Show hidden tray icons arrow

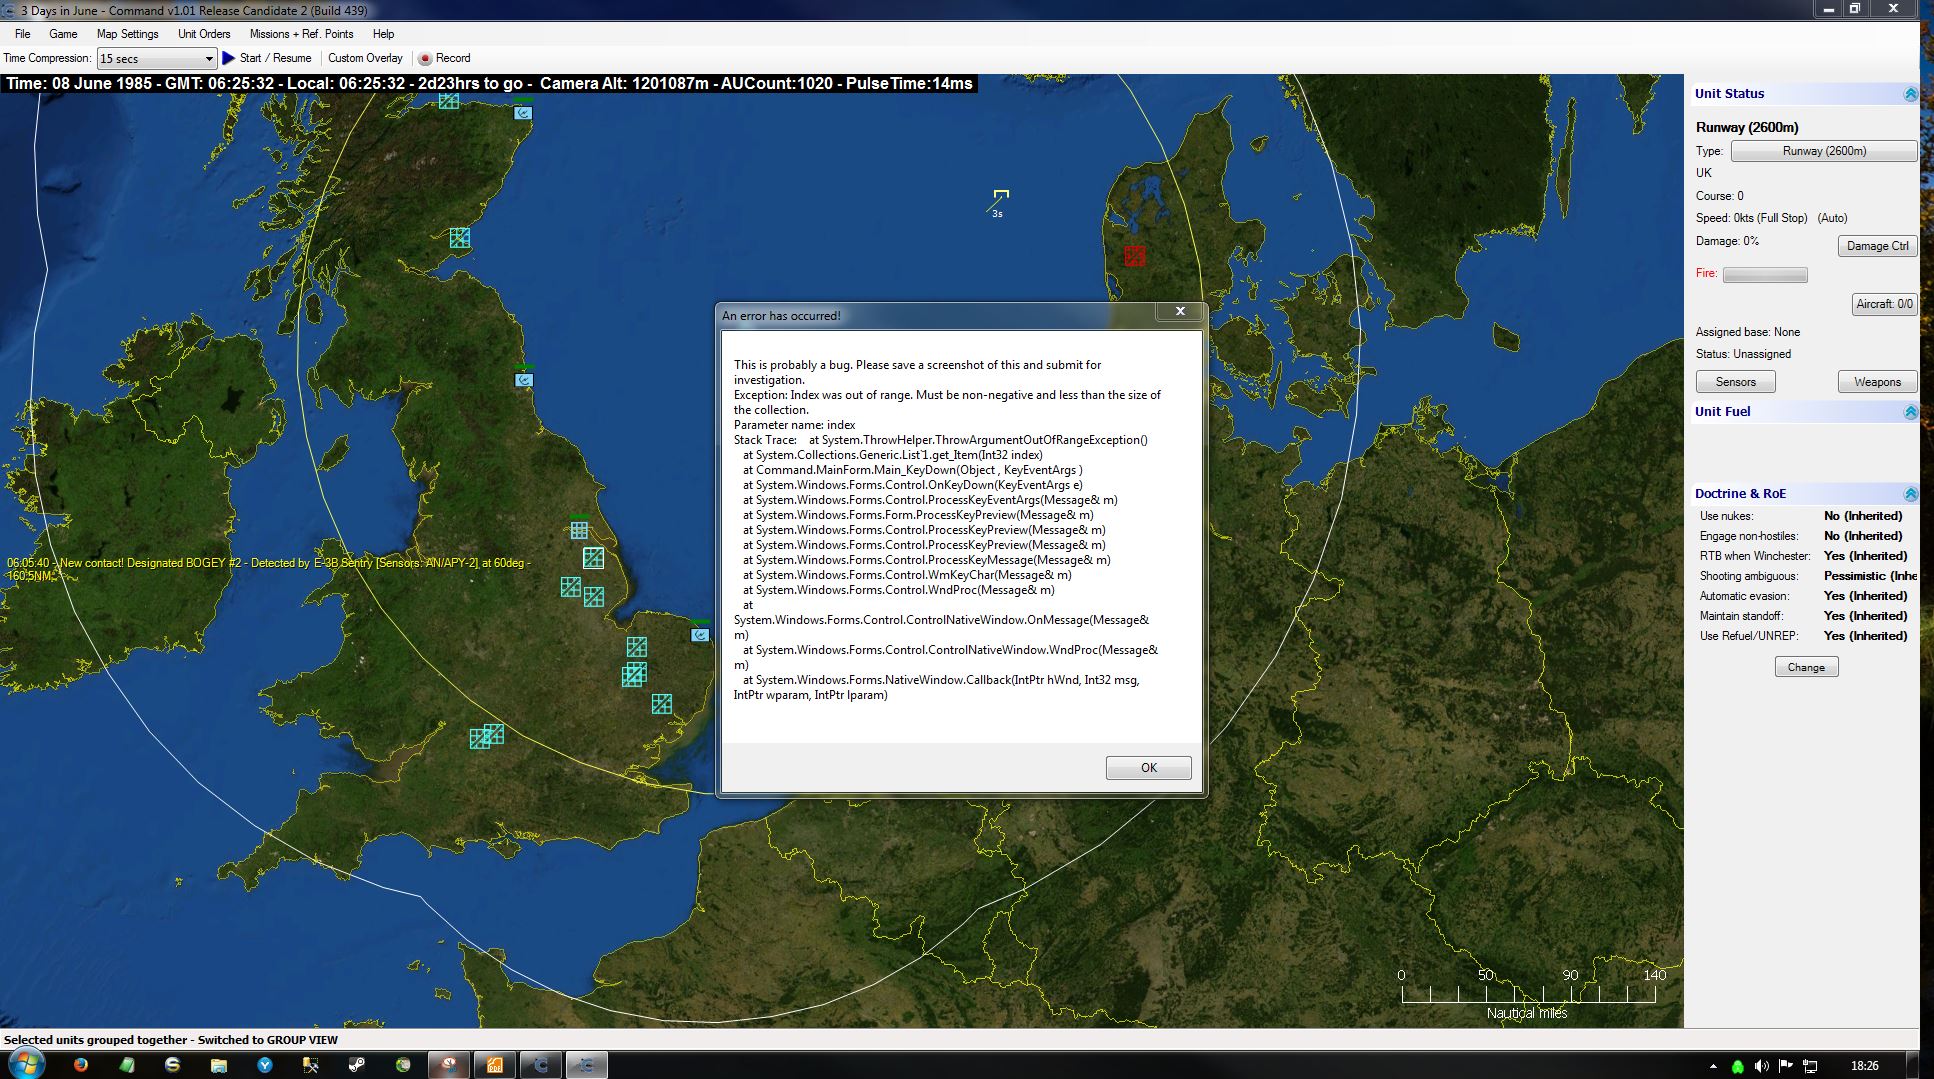(1713, 1066)
